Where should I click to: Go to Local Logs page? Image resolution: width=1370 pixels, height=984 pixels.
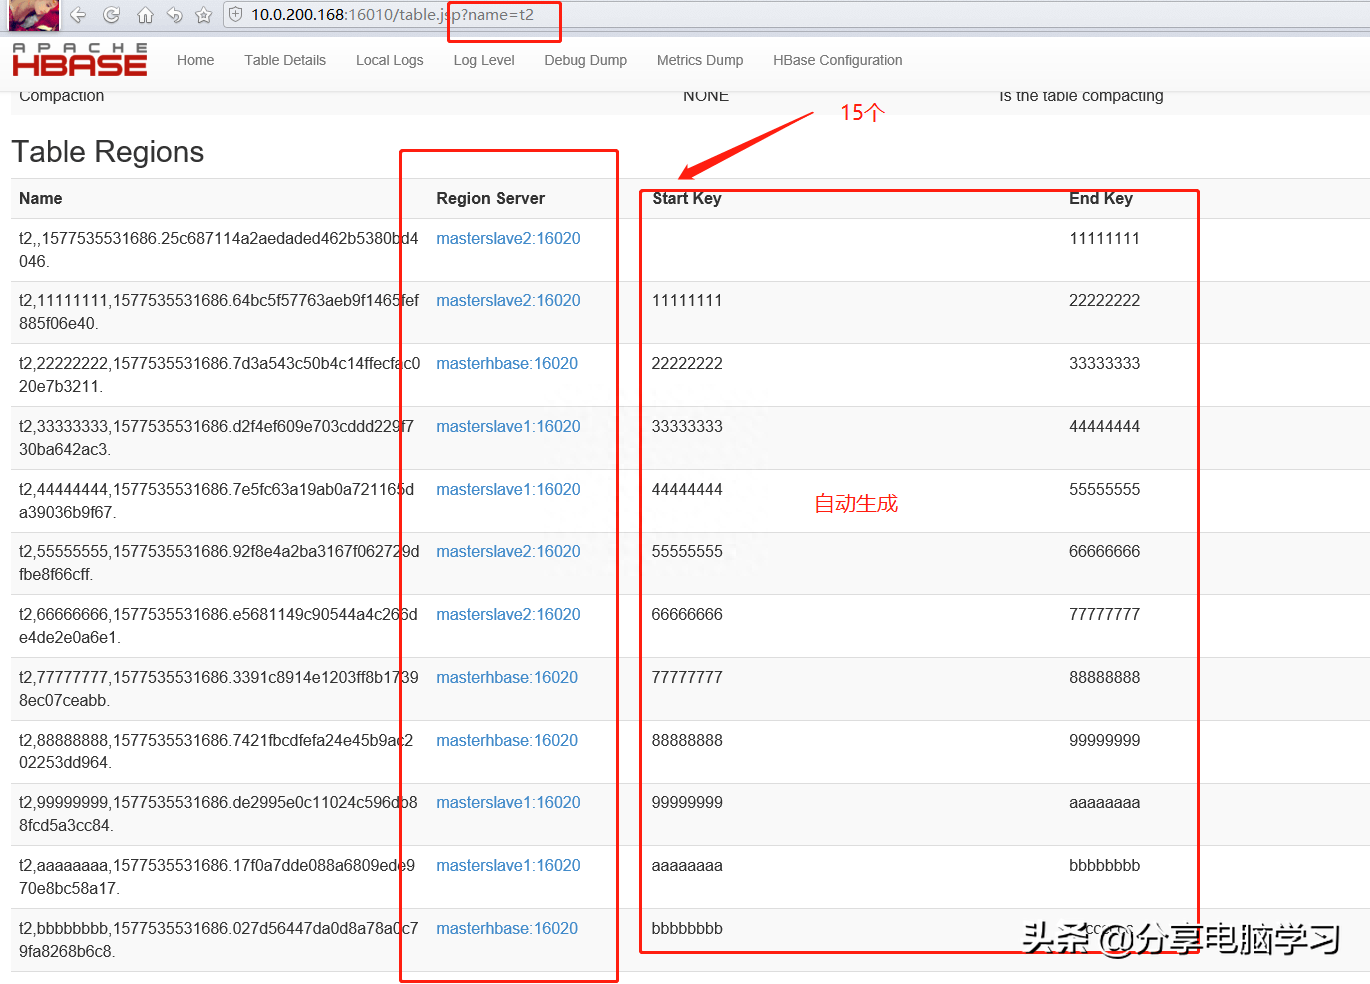[389, 60]
